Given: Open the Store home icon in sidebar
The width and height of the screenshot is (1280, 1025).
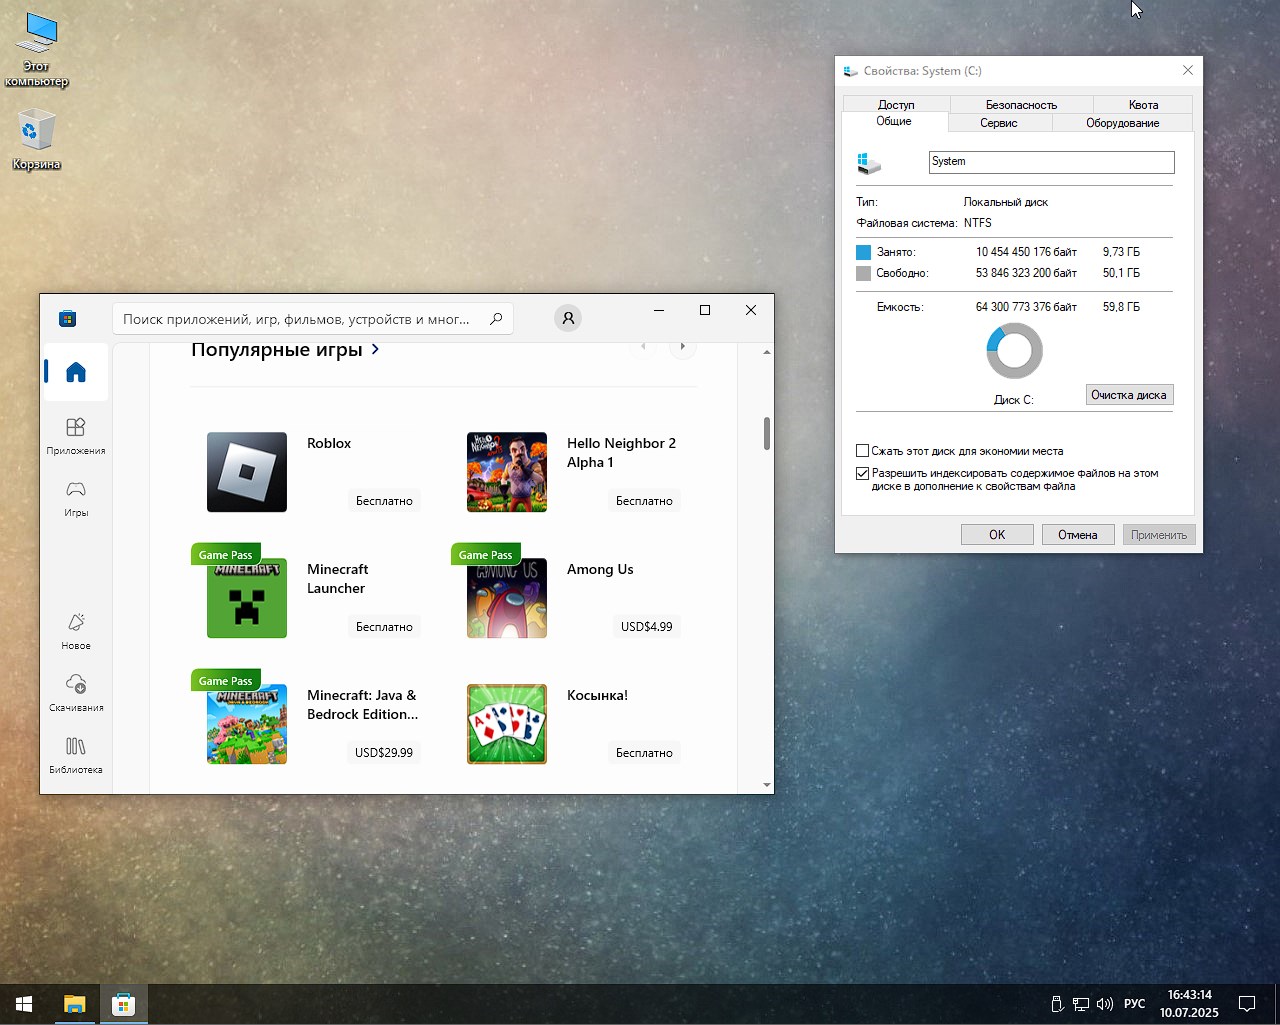Looking at the screenshot, I should click(76, 372).
